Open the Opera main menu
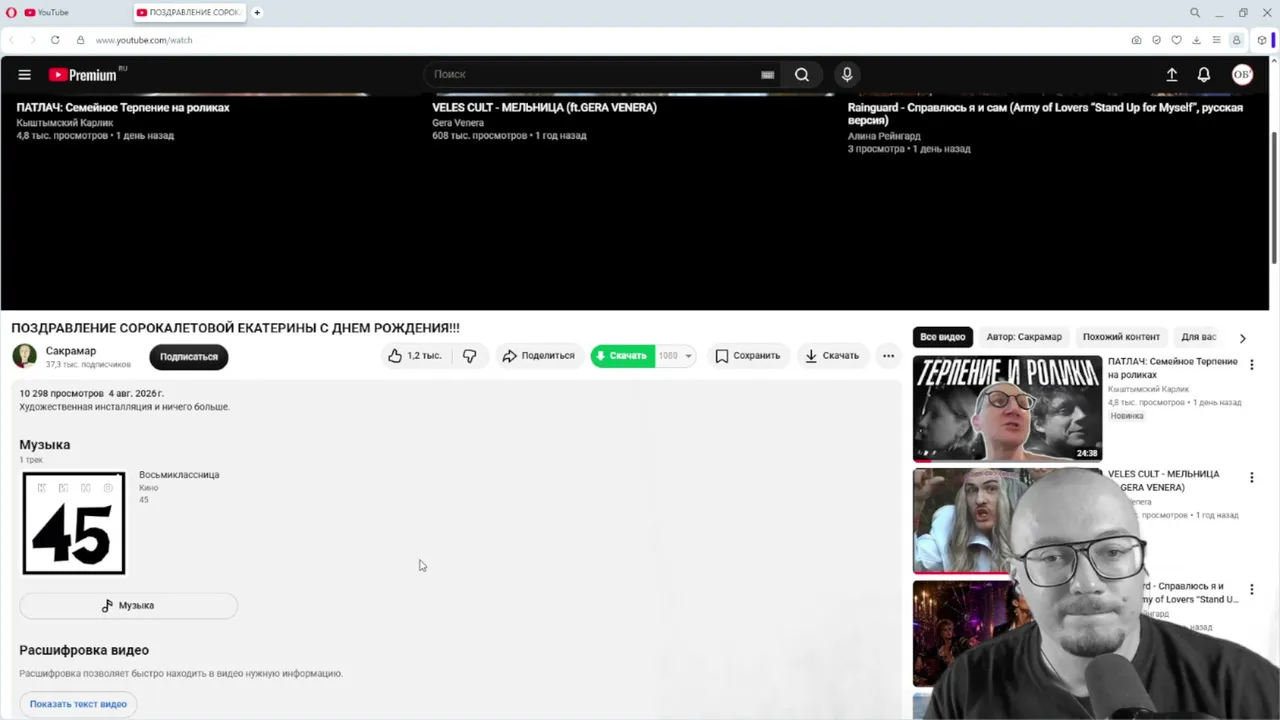 click(x=11, y=12)
